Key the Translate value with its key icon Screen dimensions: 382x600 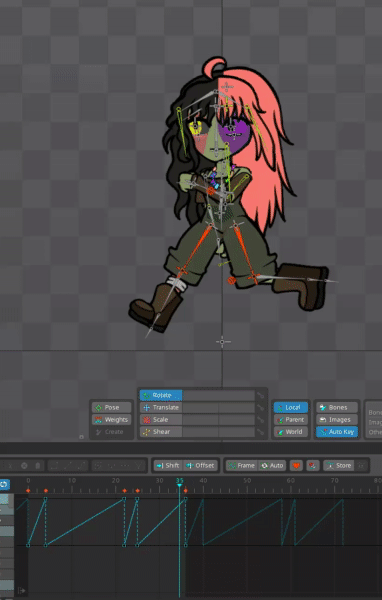pos(261,407)
